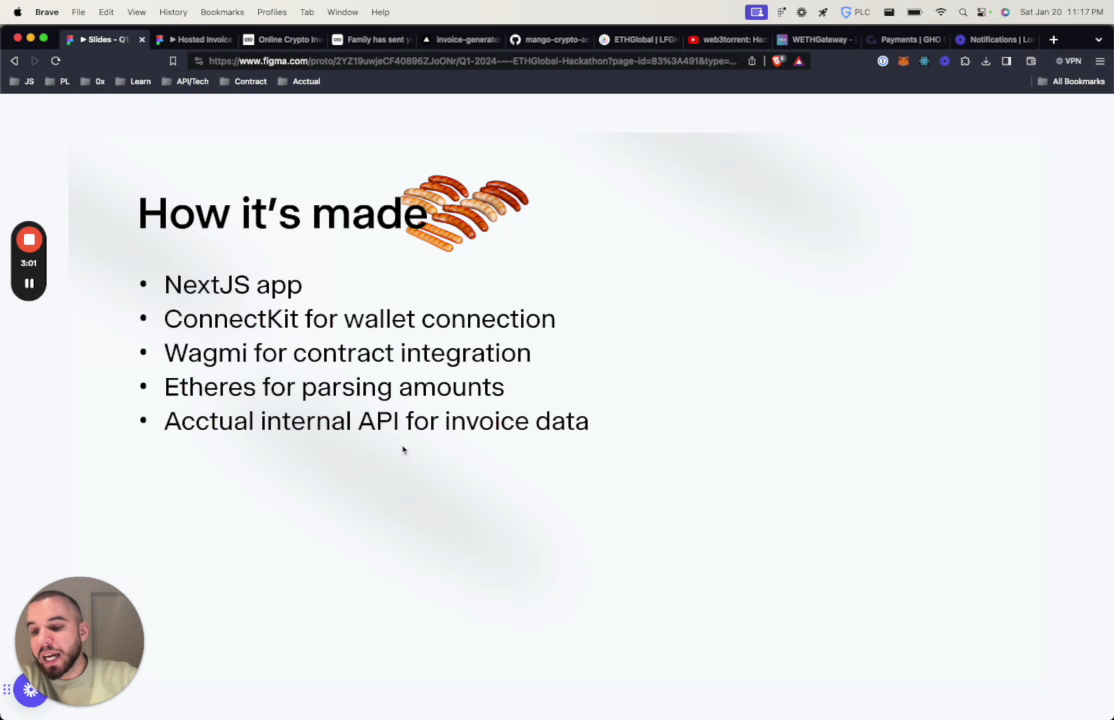Open the API/Tech bookmarks folder
The height and width of the screenshot is (720, 1114).
click(x=185, y=82)
